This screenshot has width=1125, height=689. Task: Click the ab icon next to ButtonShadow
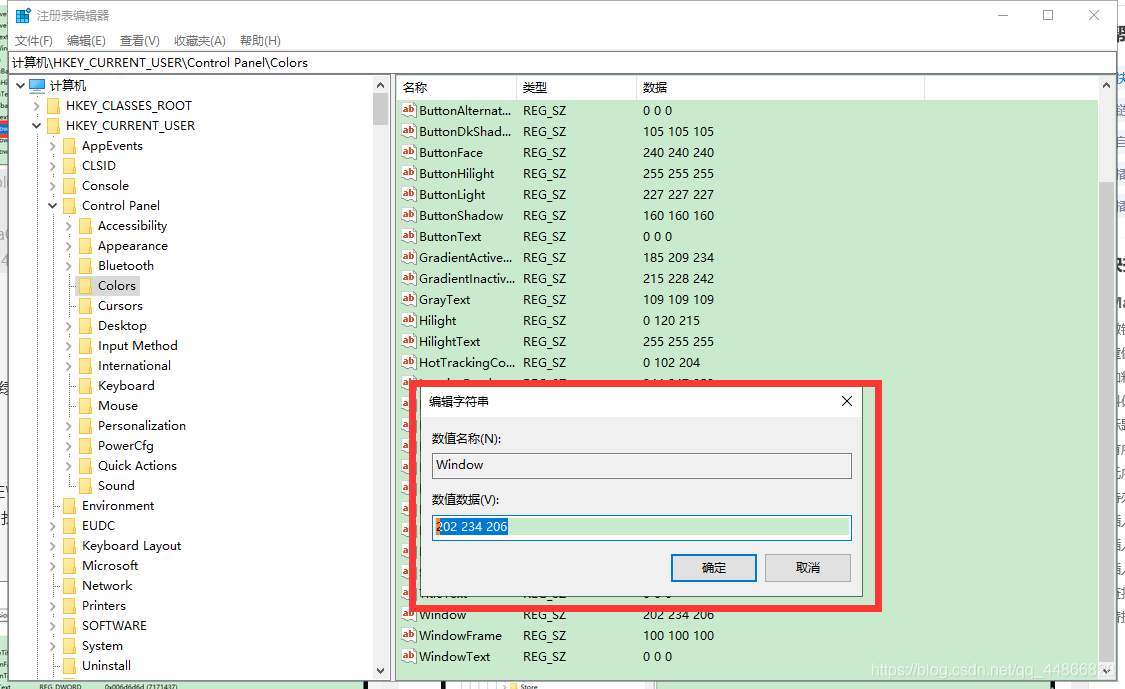(408, 215)
